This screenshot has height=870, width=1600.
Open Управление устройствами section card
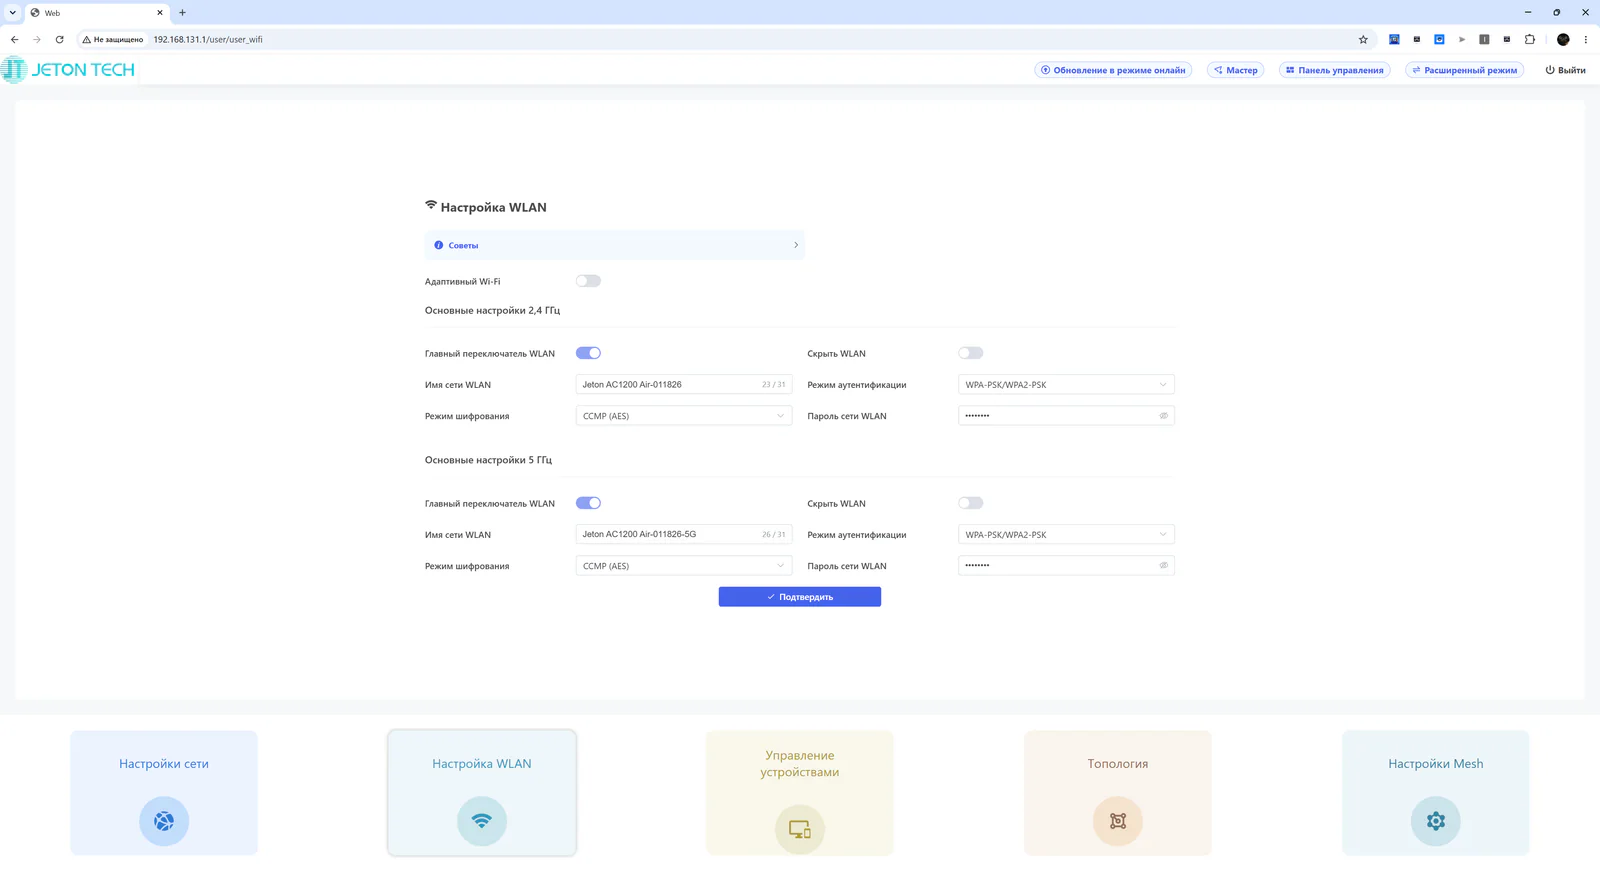[x=800, y=793]
